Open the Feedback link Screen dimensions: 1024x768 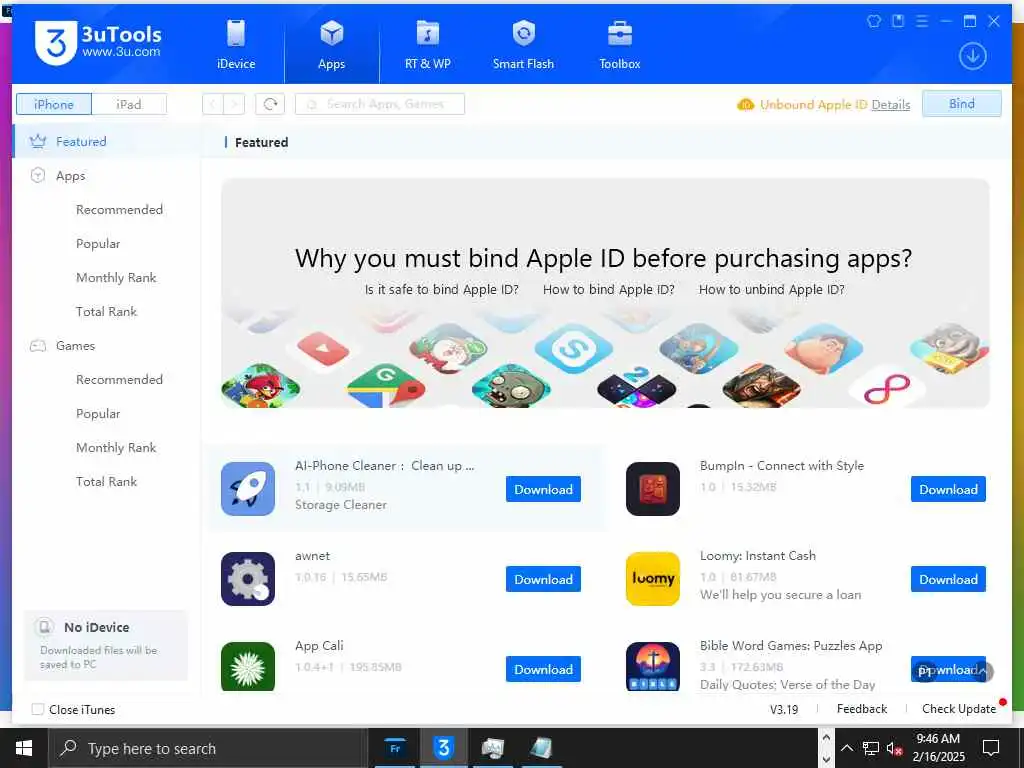click(x=862, y=709)
